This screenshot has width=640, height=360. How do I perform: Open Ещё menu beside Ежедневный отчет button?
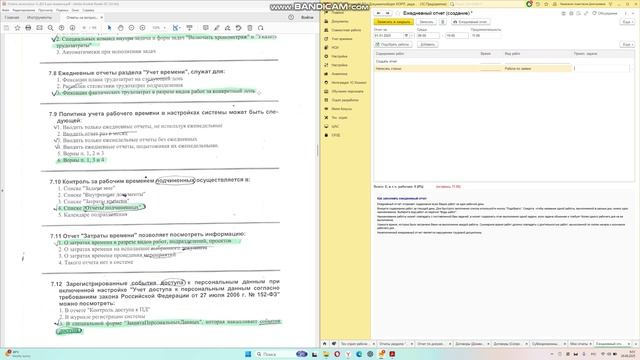pyautogui.click(x=627, y=22)
